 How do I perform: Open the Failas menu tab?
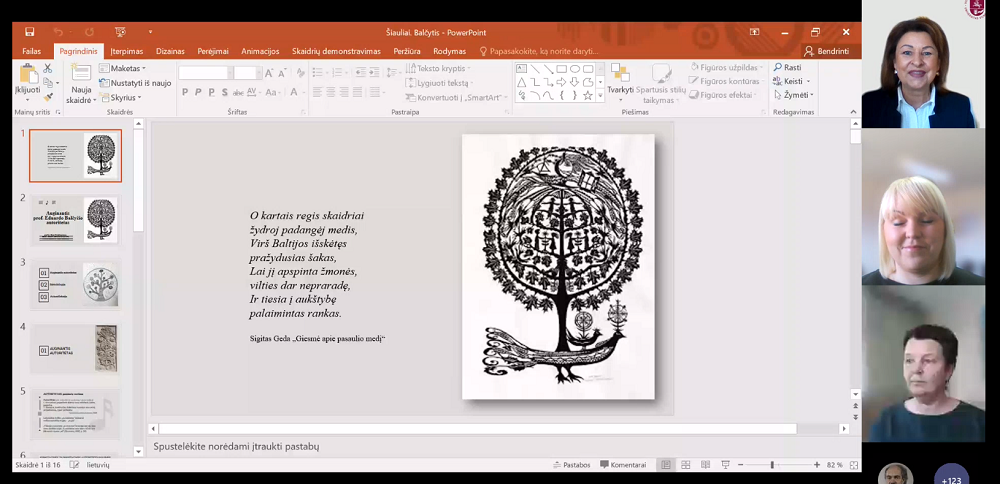click(x=32, y=51)
